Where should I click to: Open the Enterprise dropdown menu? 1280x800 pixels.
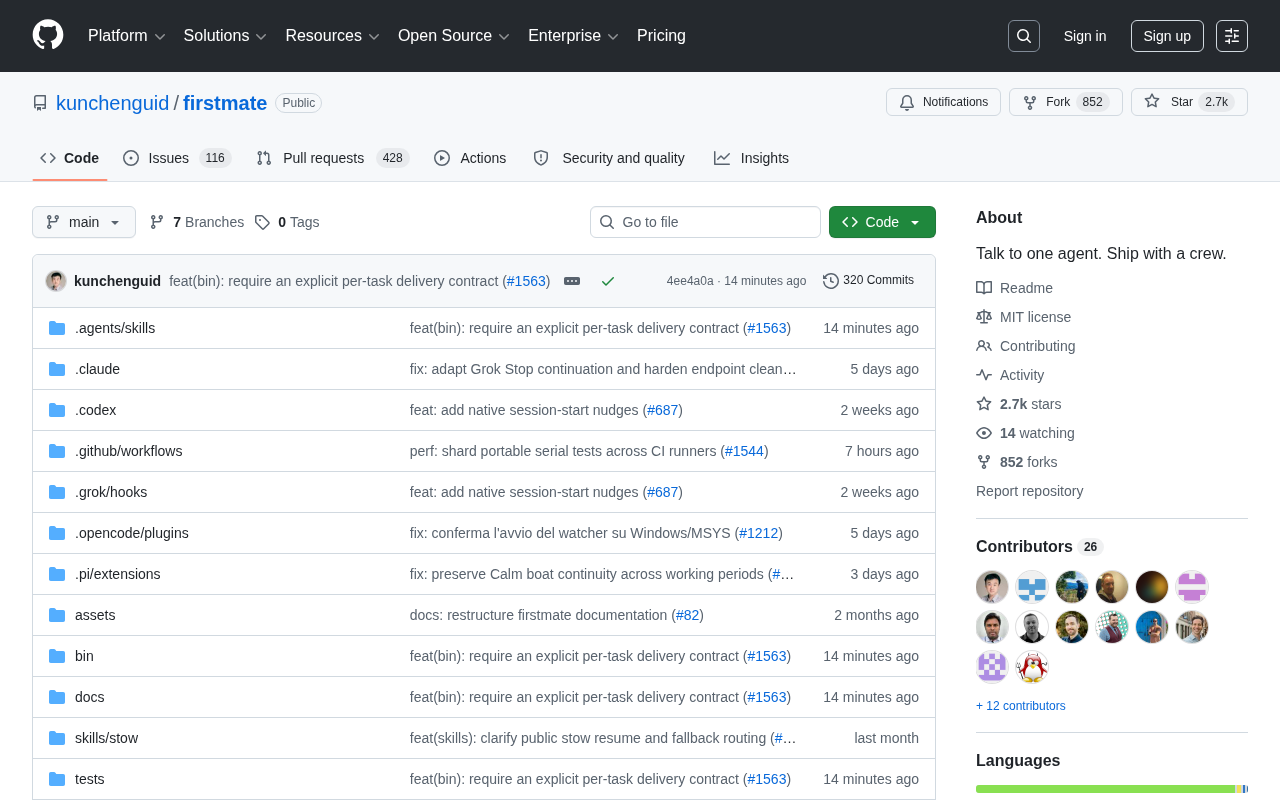coord(574,36)
